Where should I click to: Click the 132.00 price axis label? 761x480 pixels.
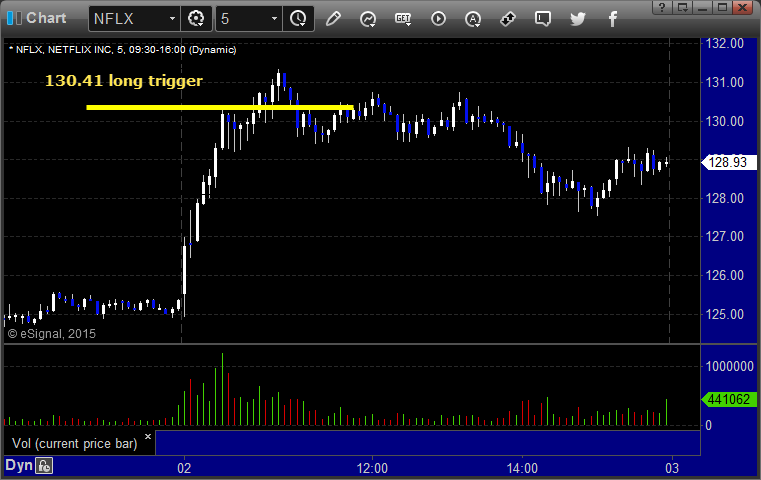(725, 44)
